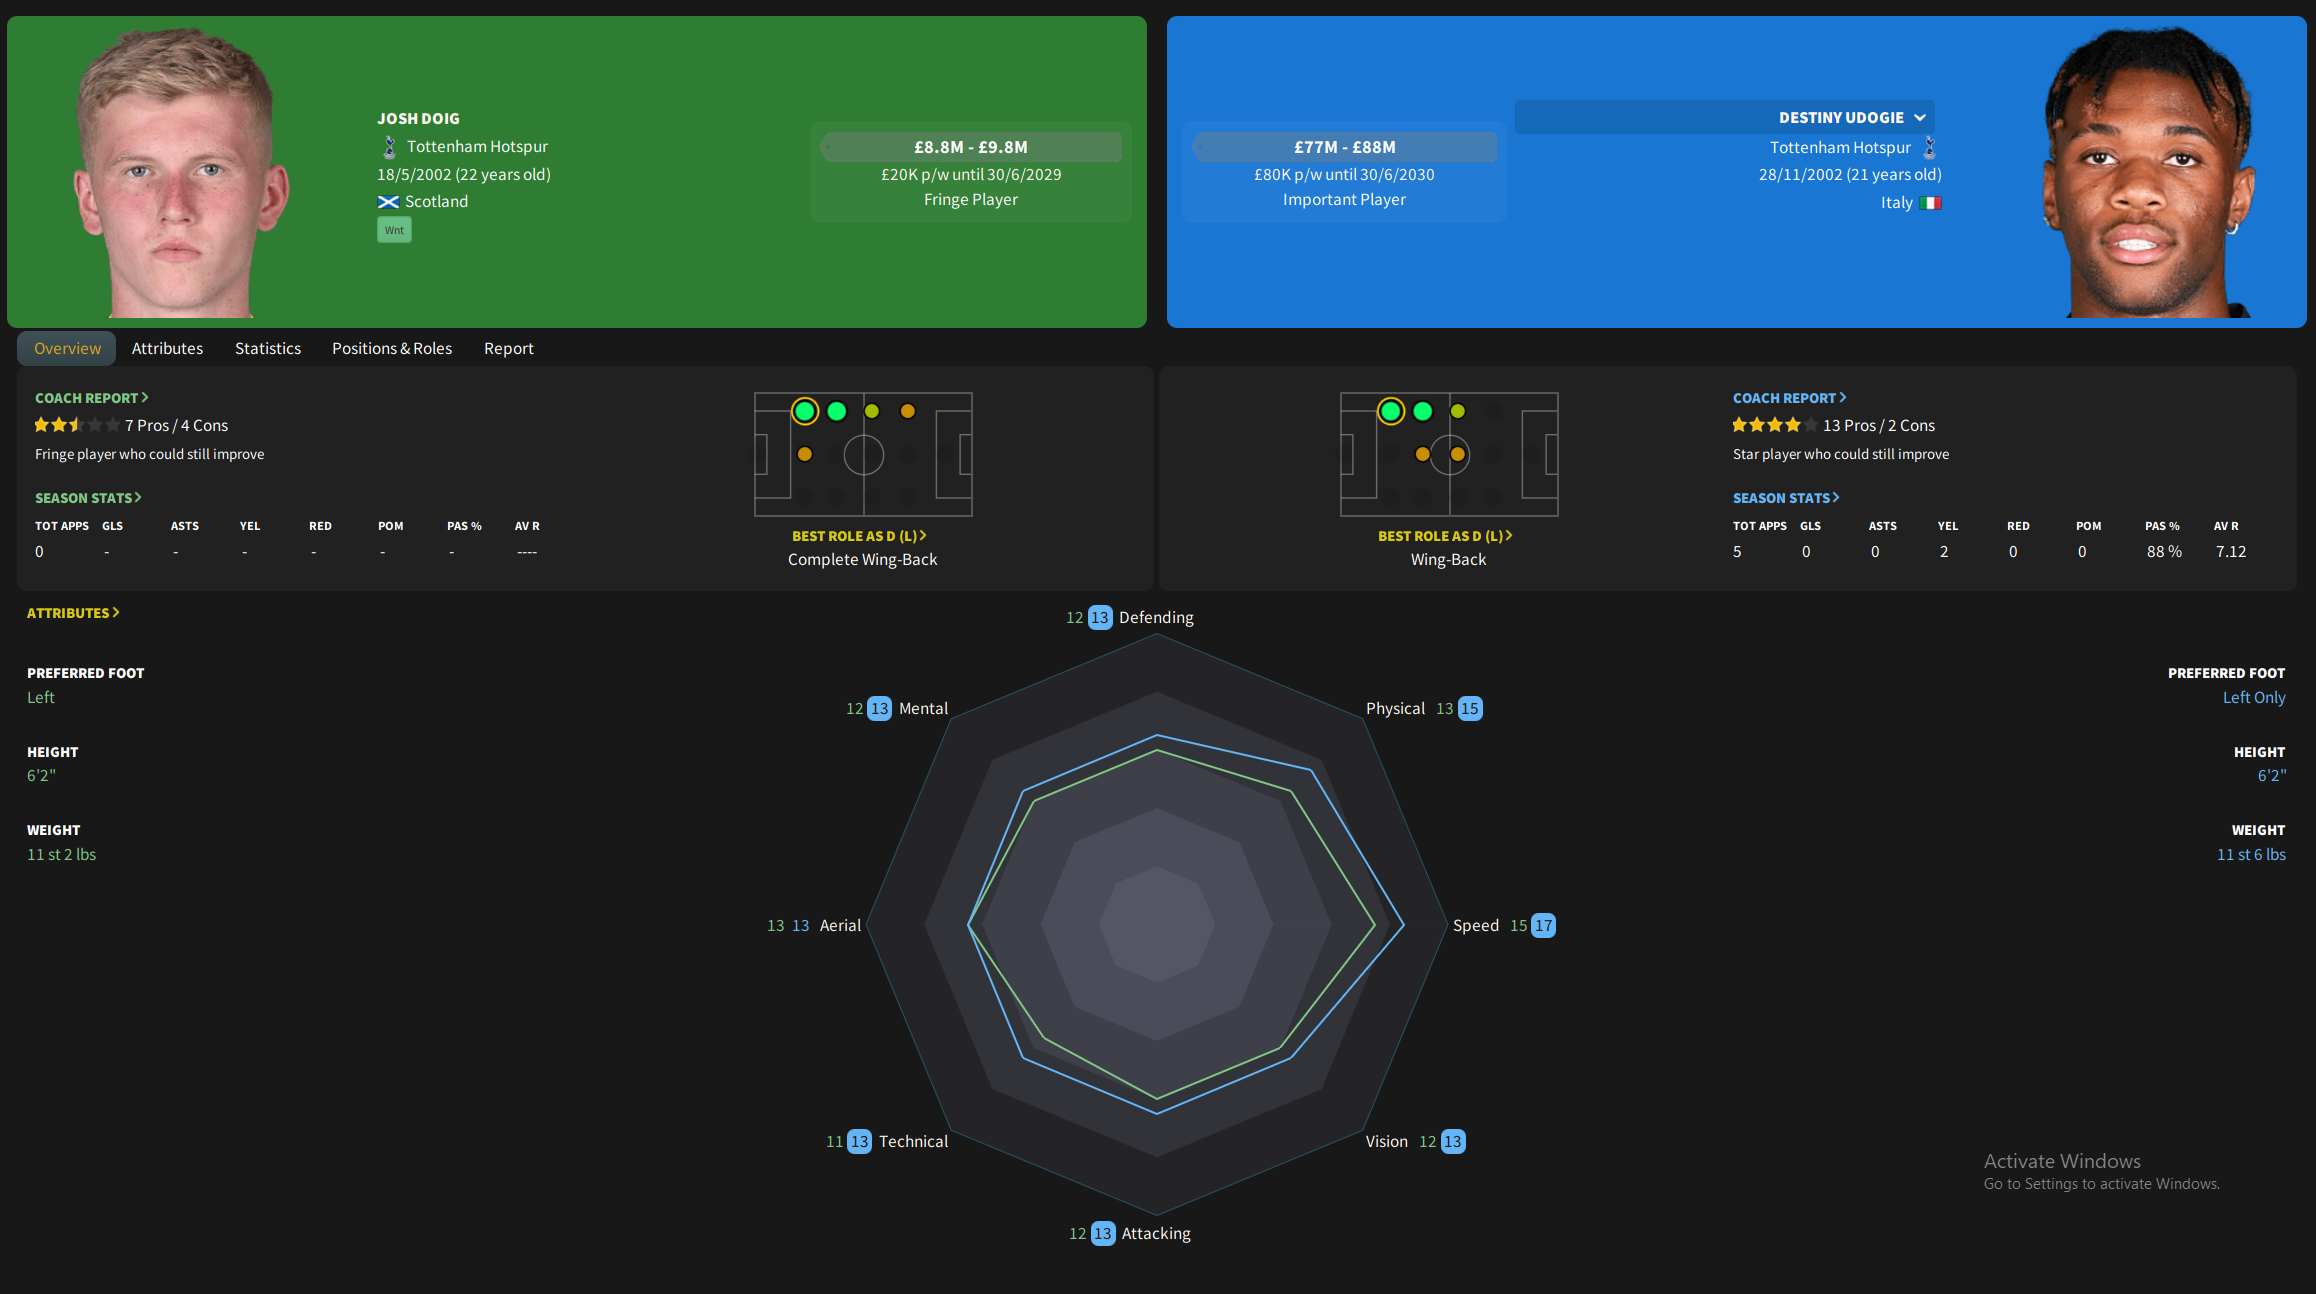Viewport: 2316px width, 1294px height.
Task: Open the Destiny Udogie player dropdown
Action: [x=1919, y=118]
